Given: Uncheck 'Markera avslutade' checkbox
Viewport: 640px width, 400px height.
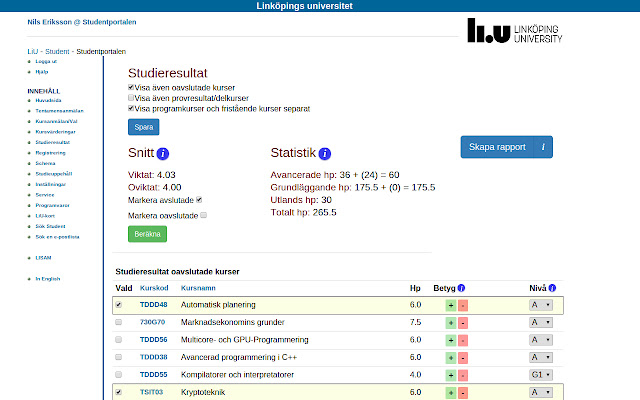Looking at the screenshot, I should tap(199, 200).
